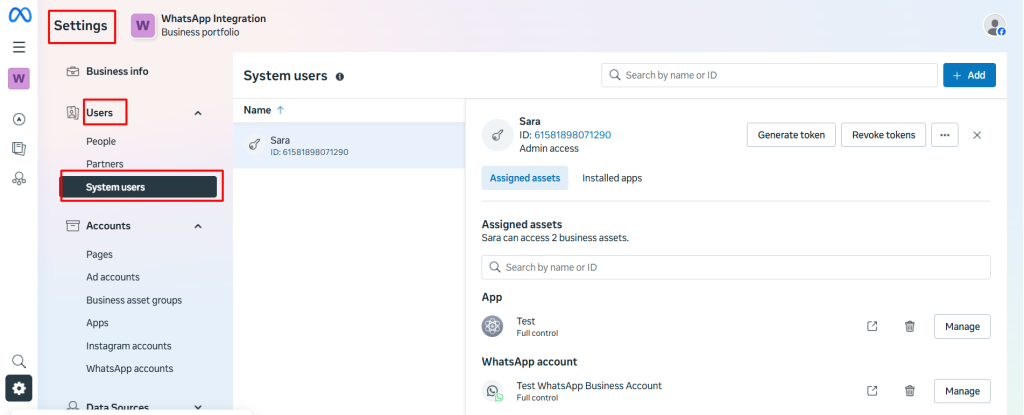
Task: Collapse the Users section
Action: point(198,113)
